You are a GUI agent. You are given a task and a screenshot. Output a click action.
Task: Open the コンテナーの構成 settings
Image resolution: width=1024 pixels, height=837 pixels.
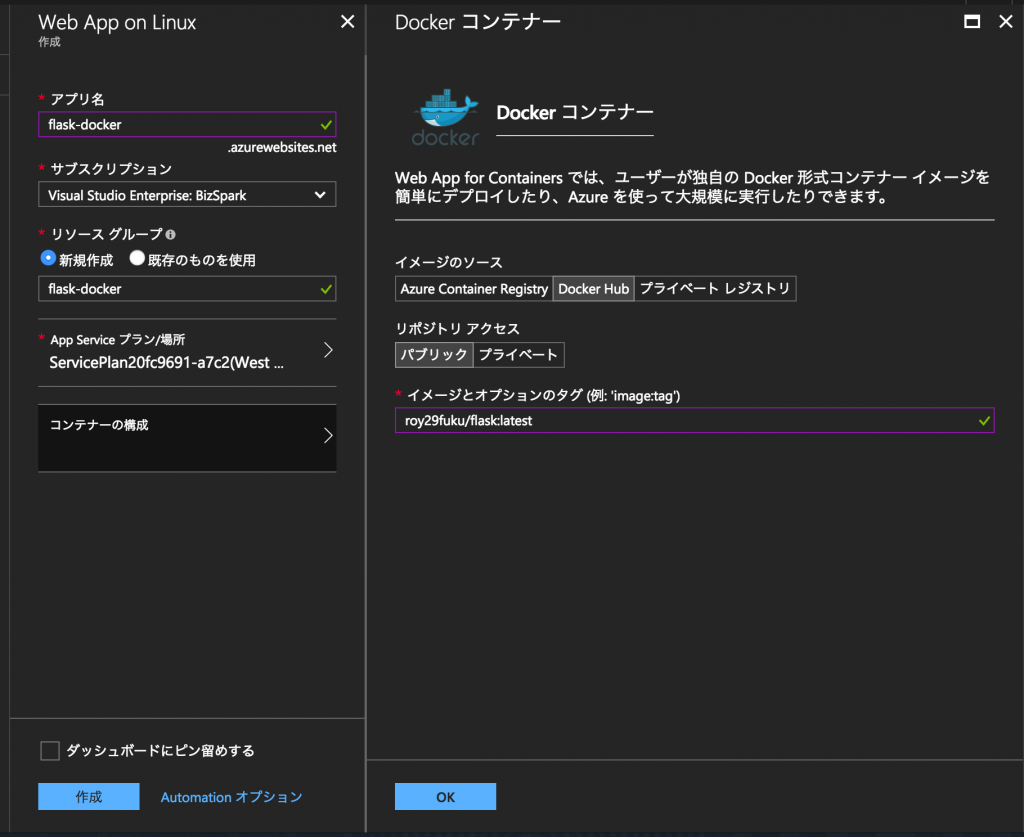click(187, 437)
